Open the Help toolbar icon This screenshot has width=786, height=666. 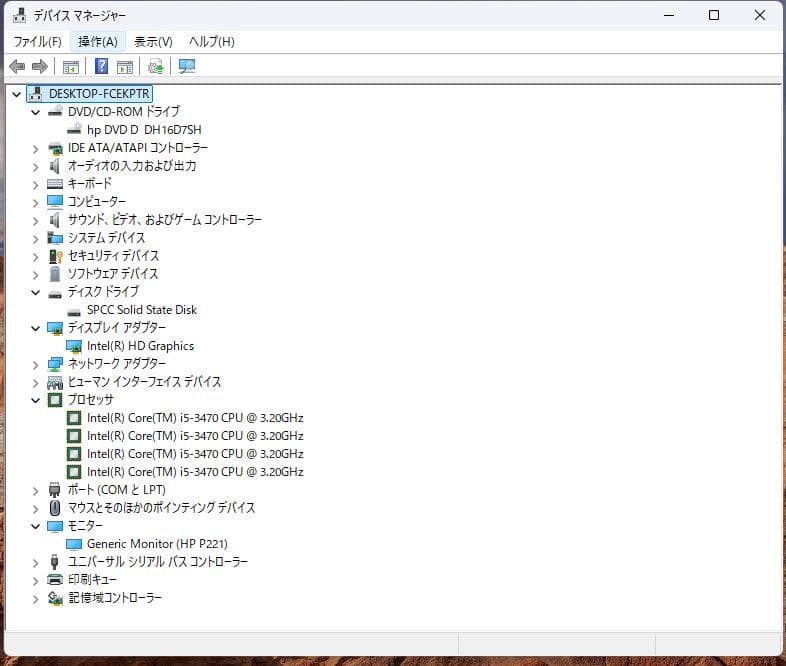point(102,66)
